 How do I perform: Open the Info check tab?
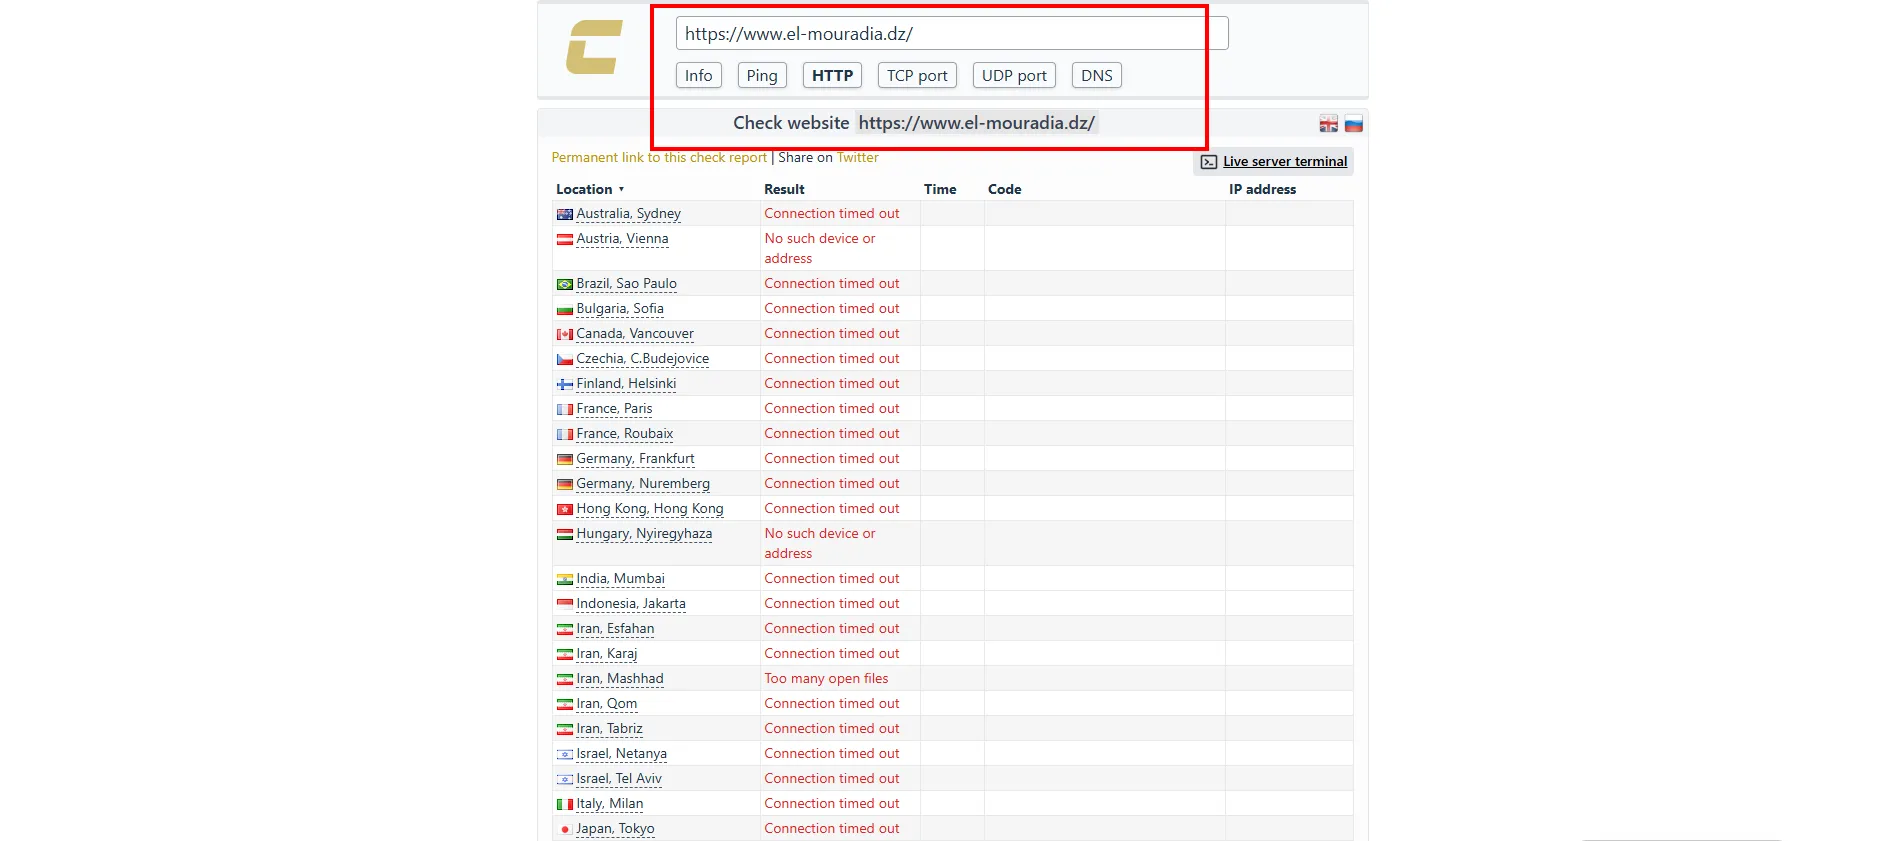(699, 75)
